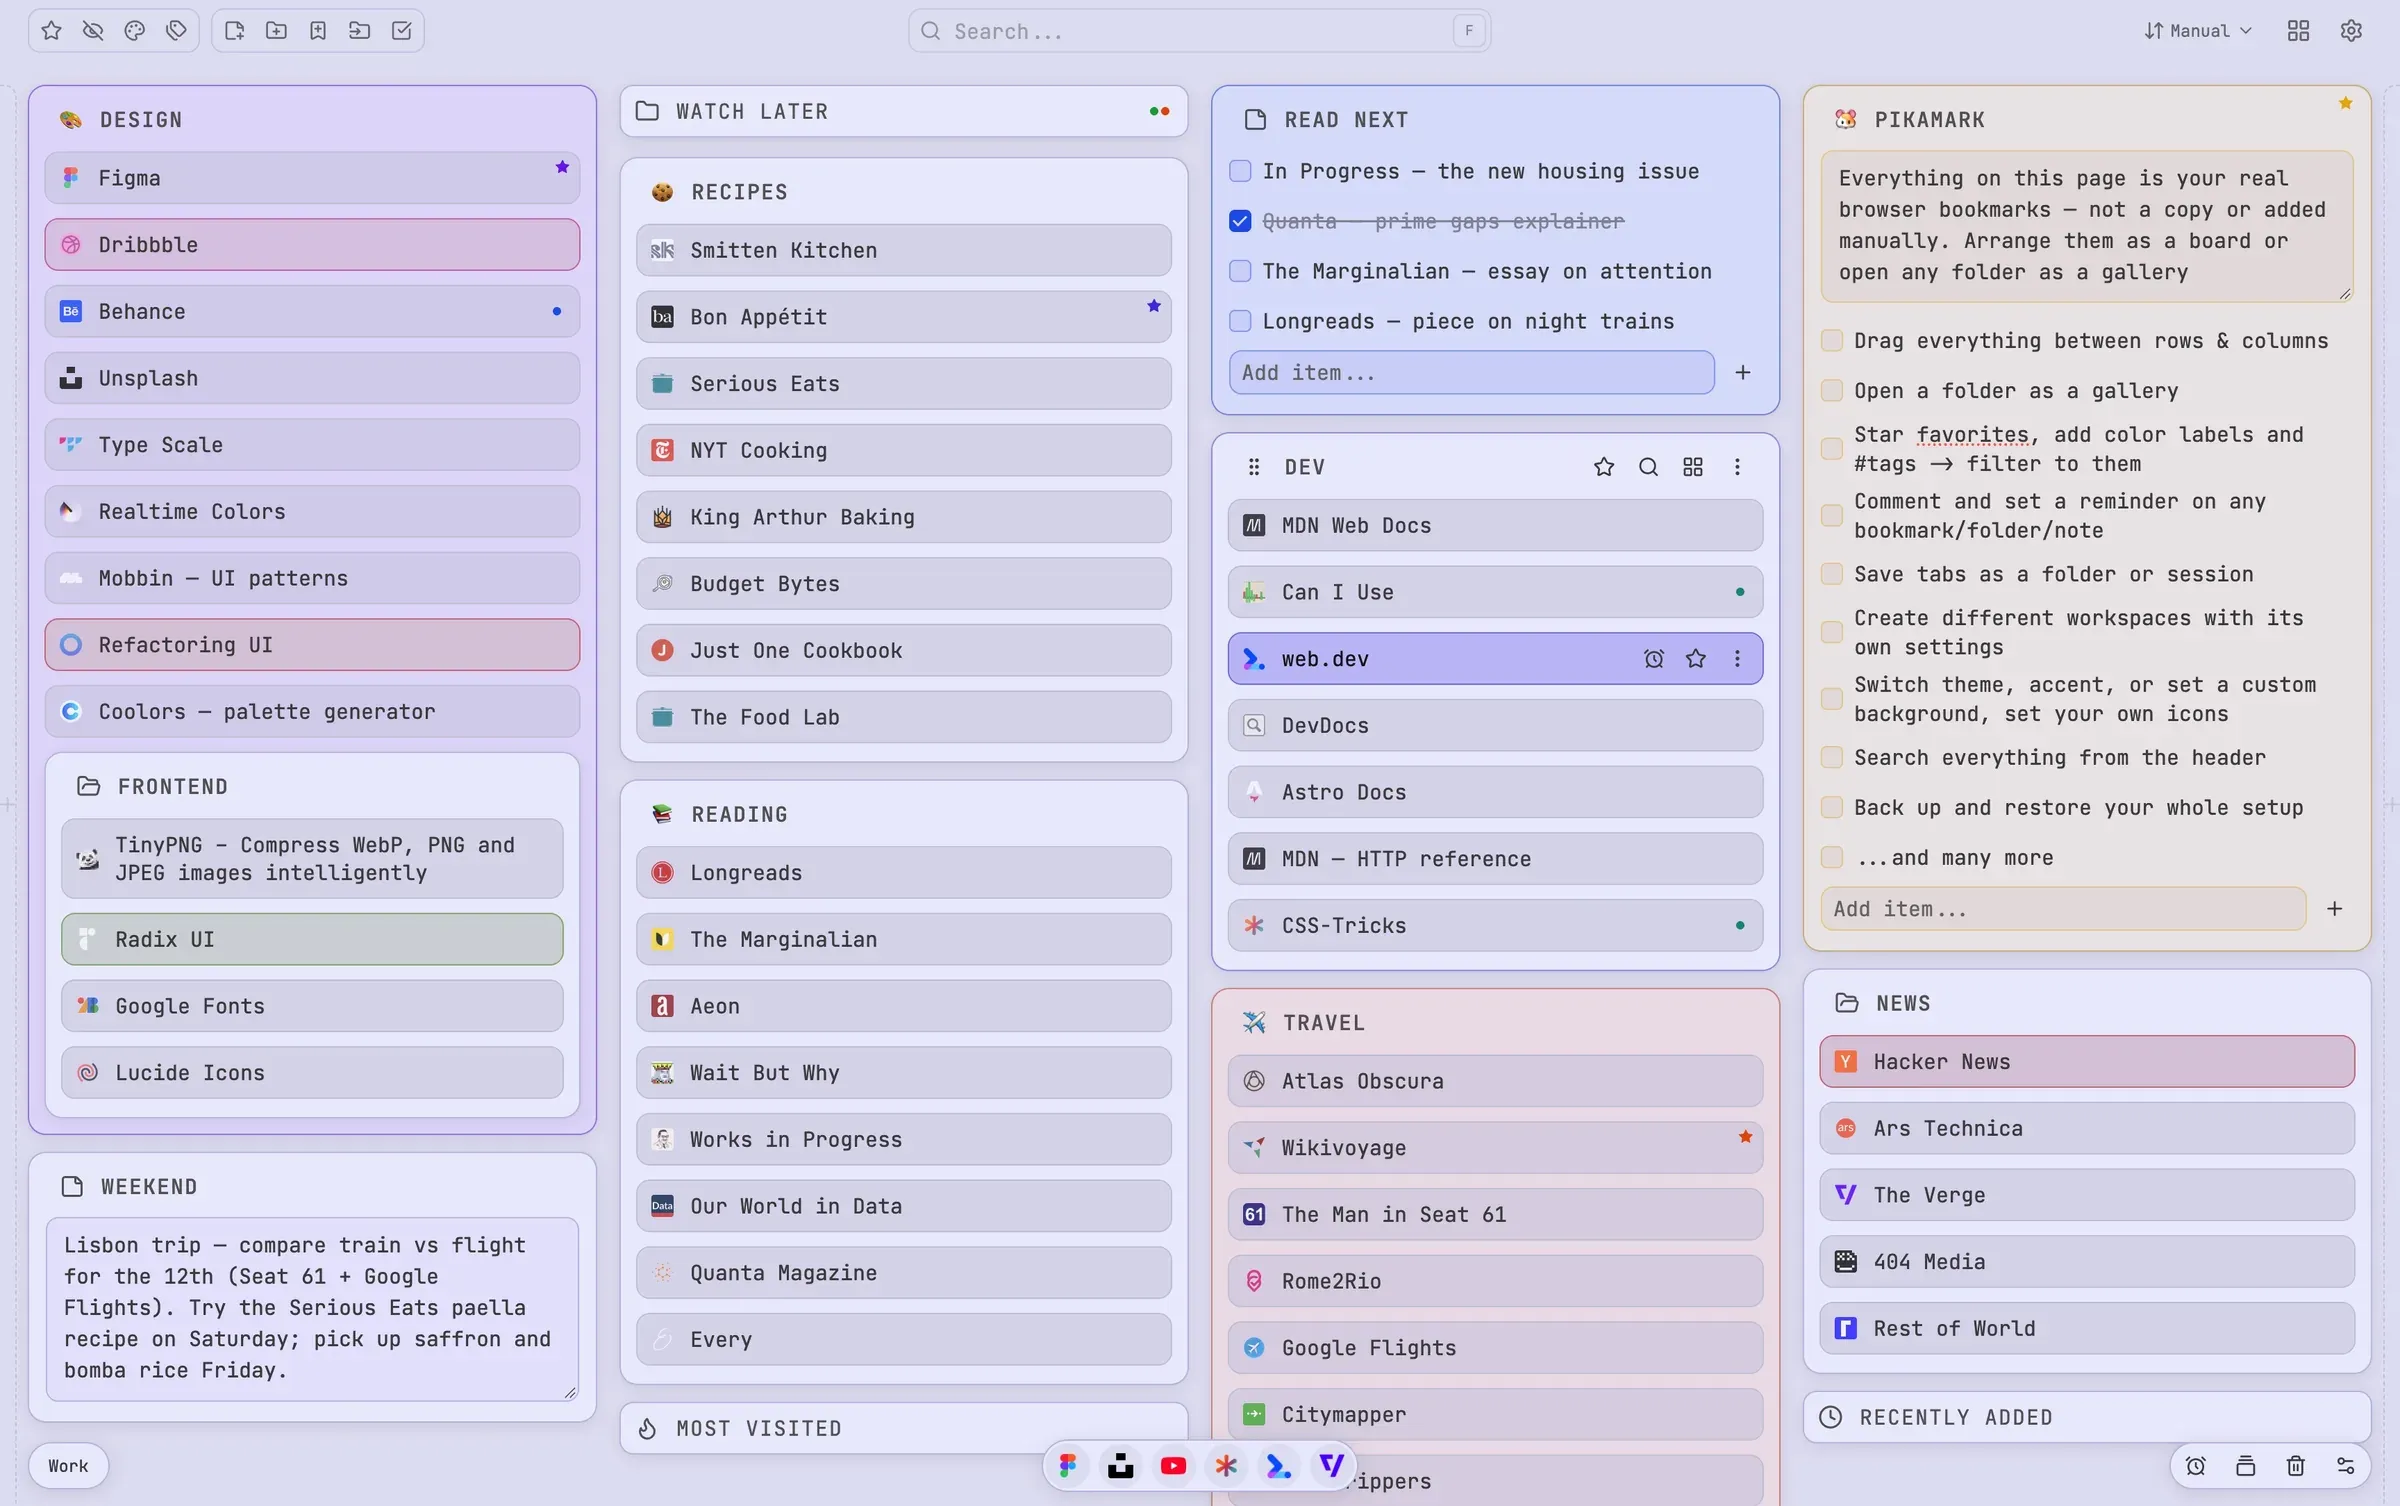Screen dimensions: 2400x1506
Task: Click the Pikamark note description text area
Action: click(2087, 226)
